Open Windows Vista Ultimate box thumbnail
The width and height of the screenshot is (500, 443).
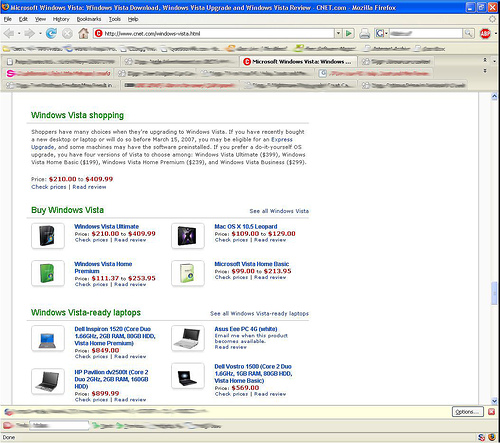(x=48, y=236)
